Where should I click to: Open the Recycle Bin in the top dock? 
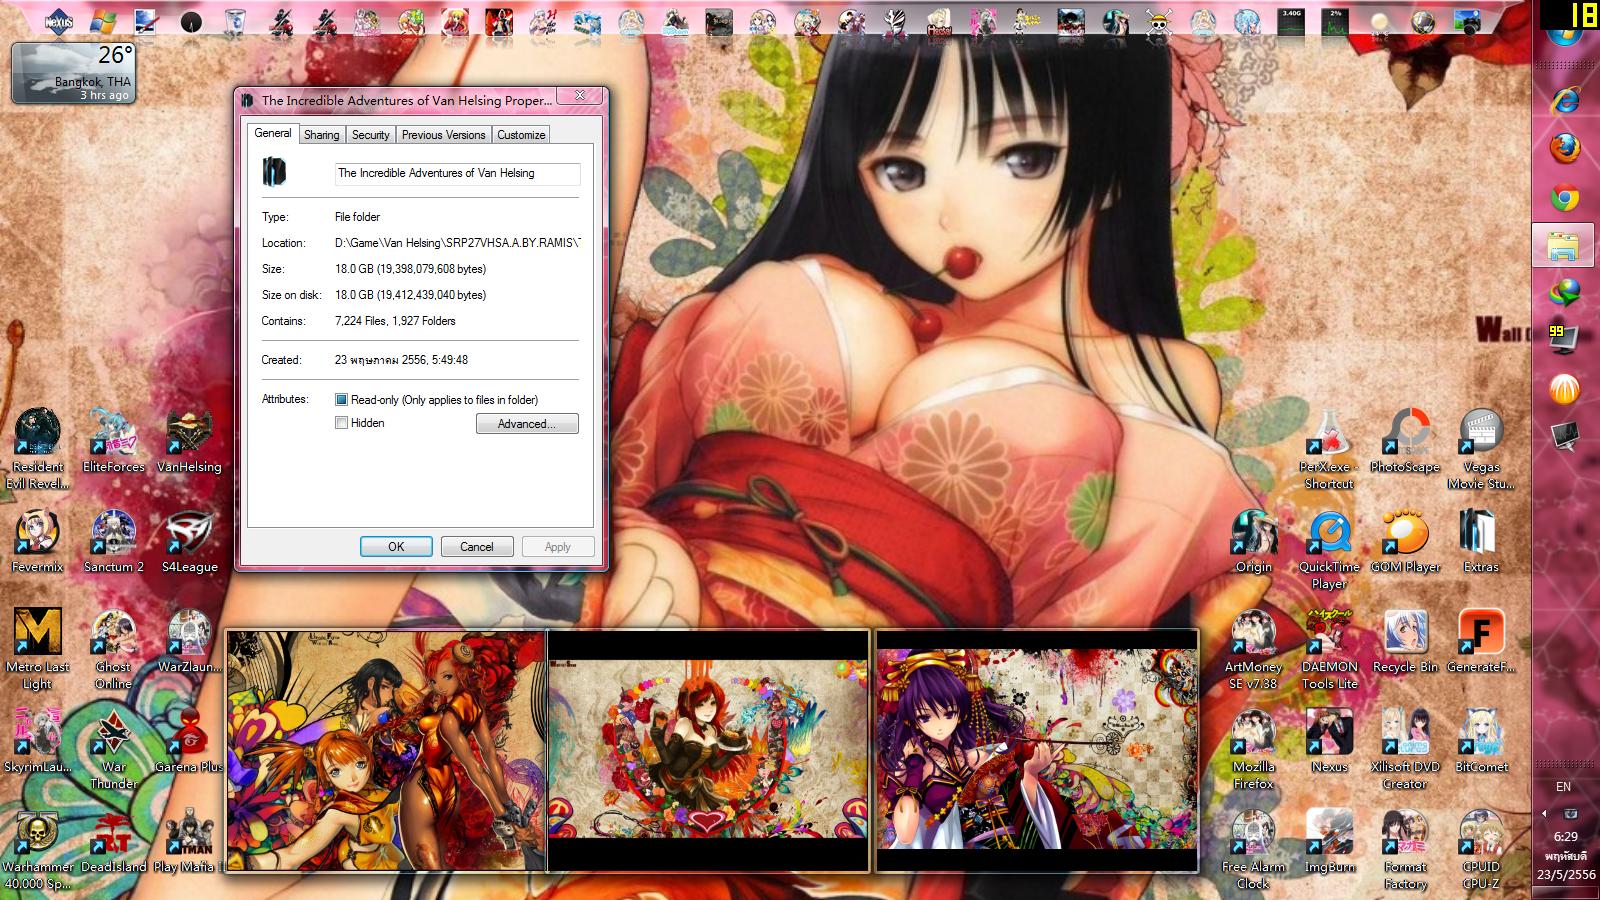click(234, 21)
